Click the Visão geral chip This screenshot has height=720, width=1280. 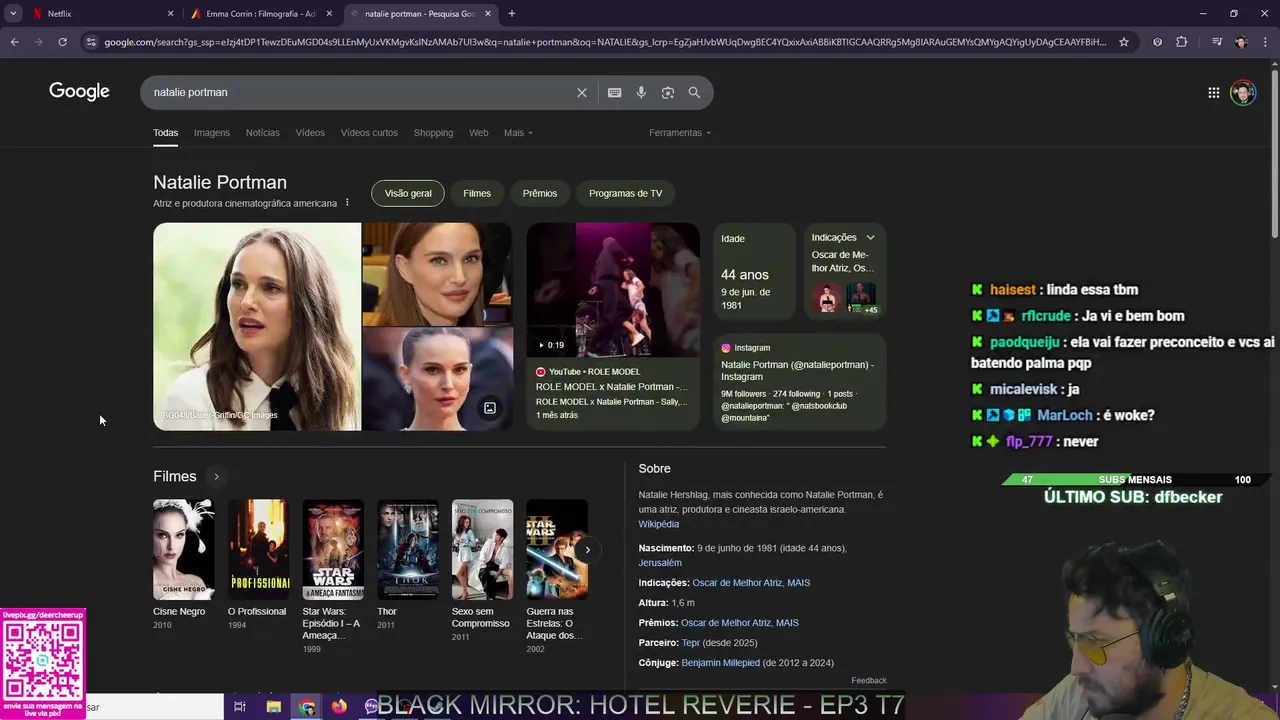[408, 193]
